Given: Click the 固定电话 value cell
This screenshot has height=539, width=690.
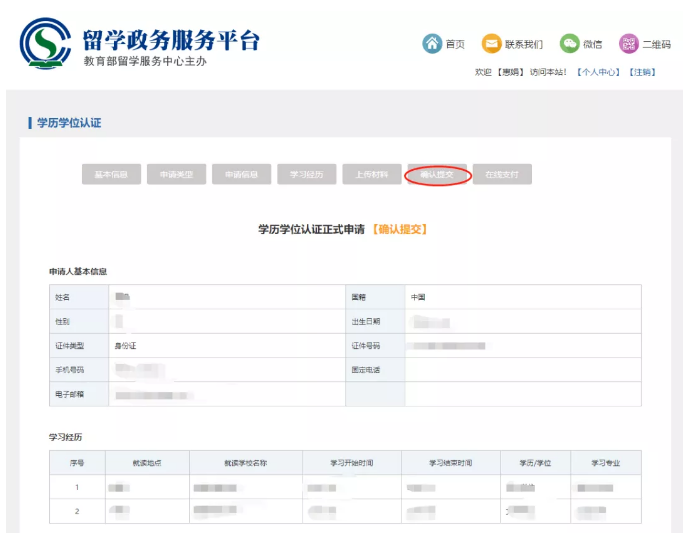Looking at the screenshot, I should (x=522, y=370).
